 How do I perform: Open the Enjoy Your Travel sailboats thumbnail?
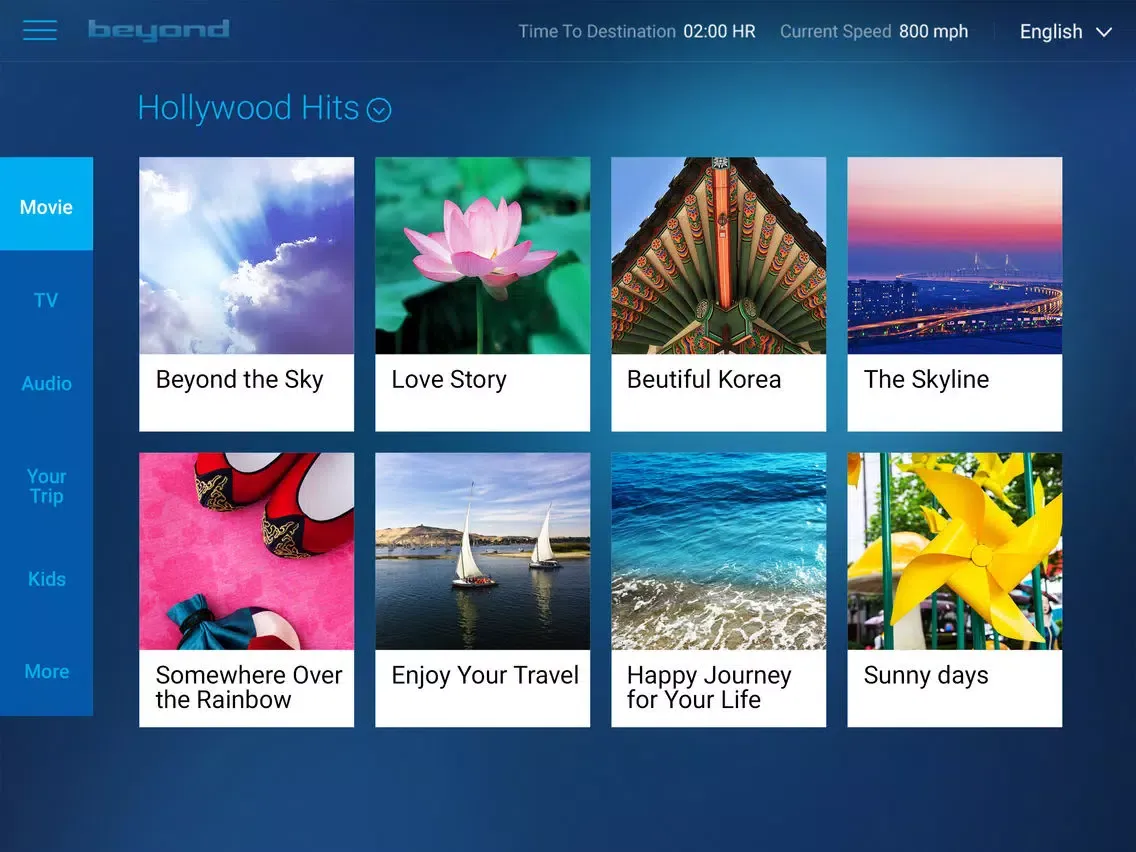click(483, 551)
